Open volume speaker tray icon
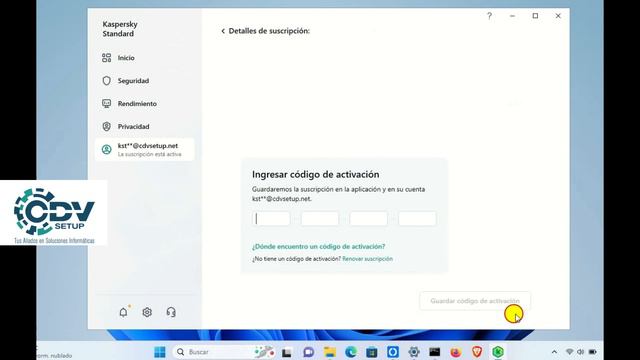The width and height of the screenshot is (640, 360). (580, 352)
